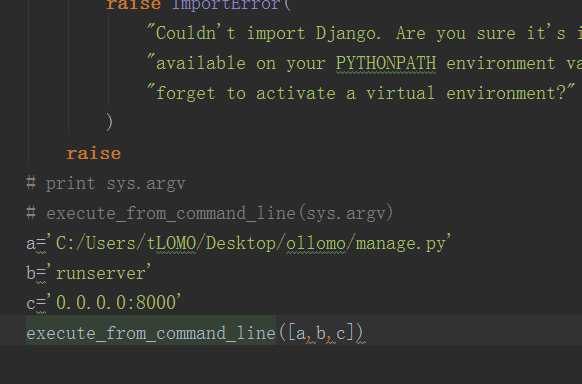Click the closing parenthesis of ImportError

click(x=109, y=122)
